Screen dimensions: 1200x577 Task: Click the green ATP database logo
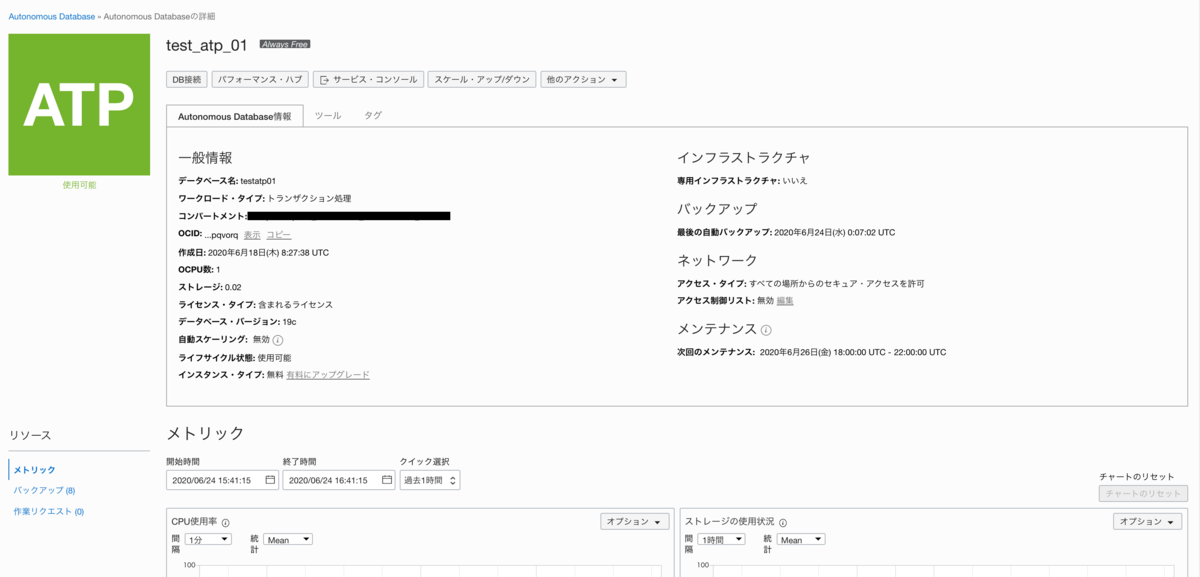click(79, 105)
